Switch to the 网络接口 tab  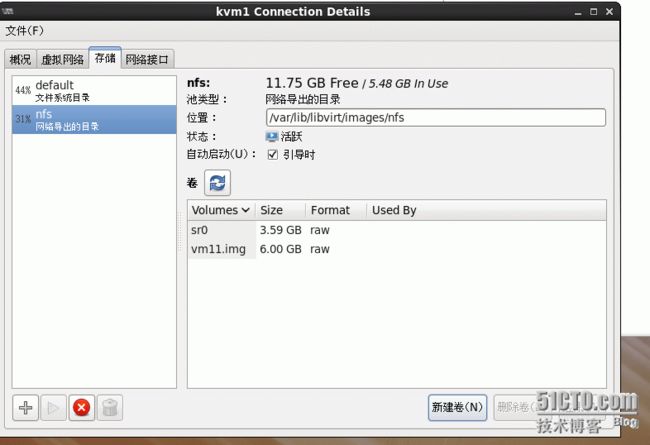point(147,59)
